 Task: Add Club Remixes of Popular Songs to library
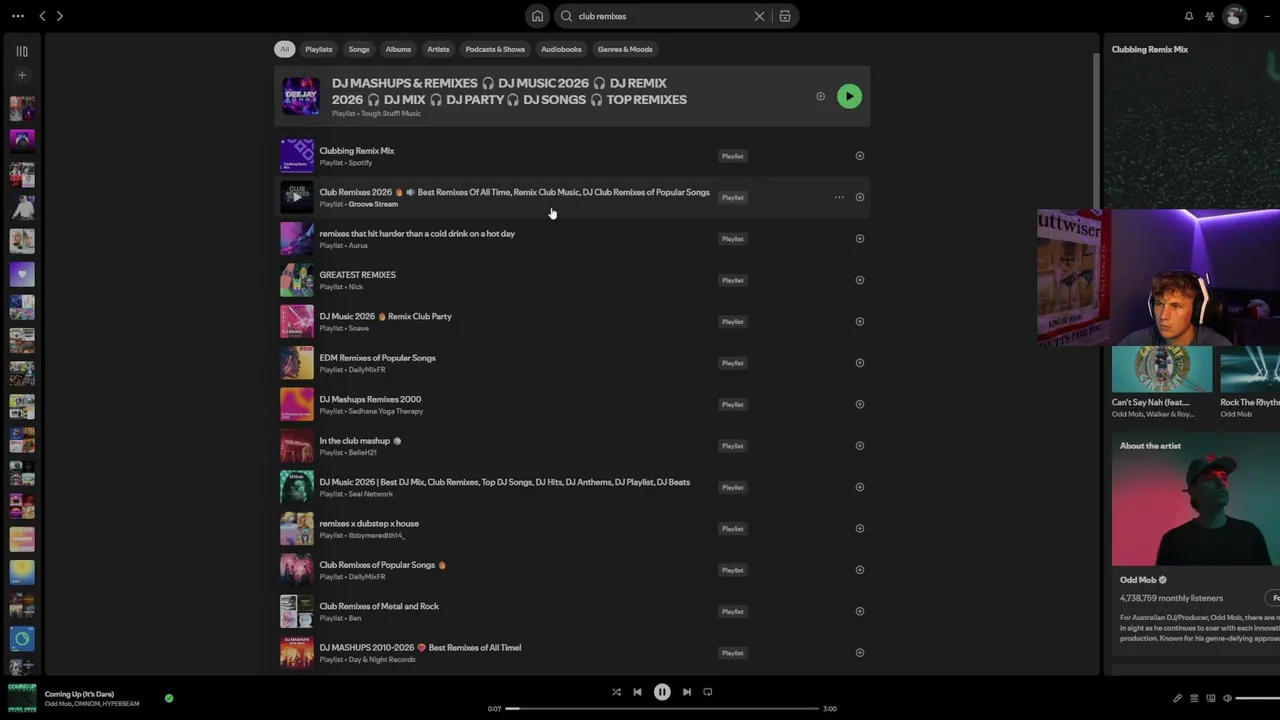[x=860, y=570]
